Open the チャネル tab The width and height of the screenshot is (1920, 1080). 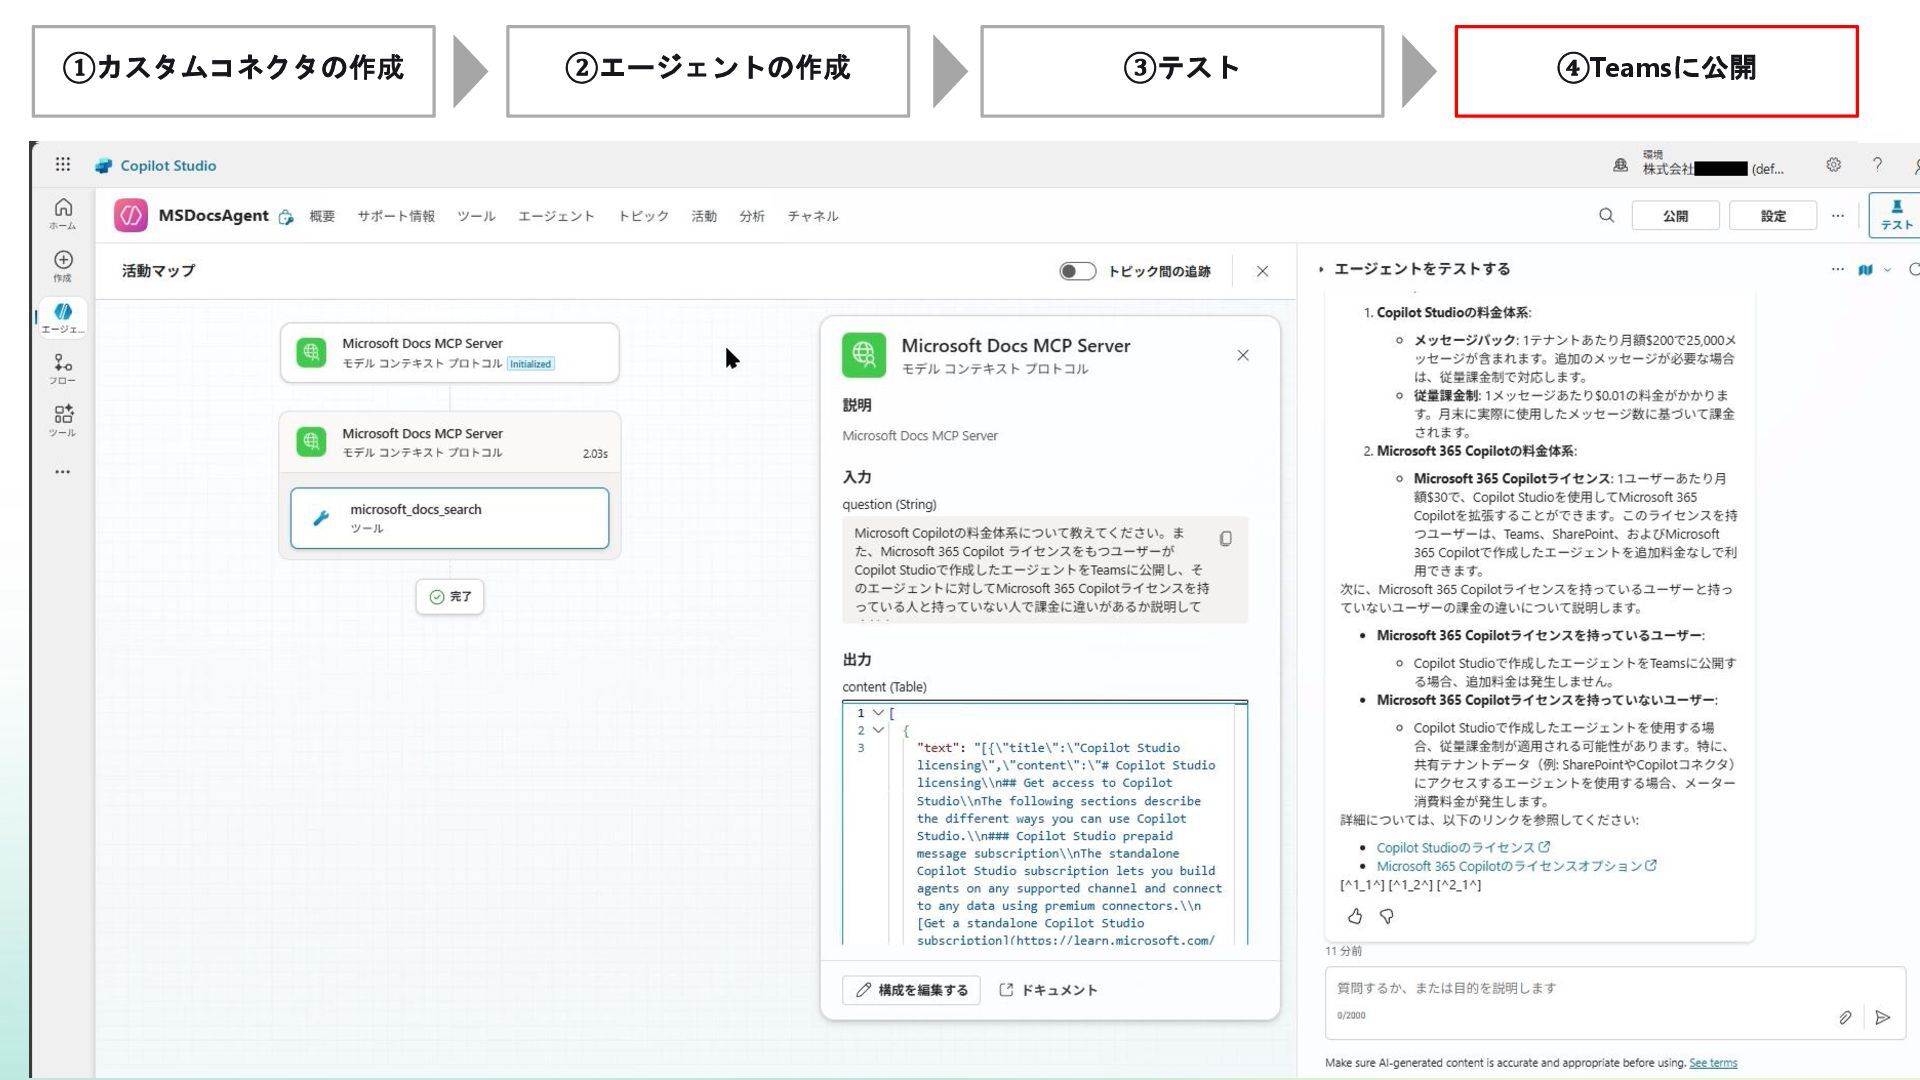(813, 216)
